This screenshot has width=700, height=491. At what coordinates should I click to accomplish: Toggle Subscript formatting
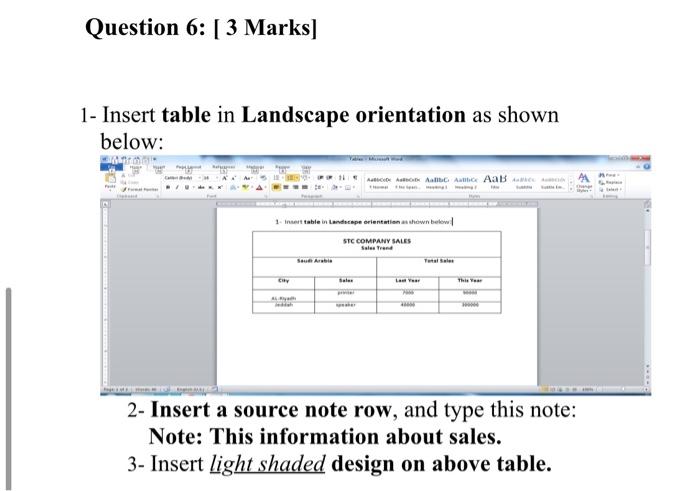[210, 187]
